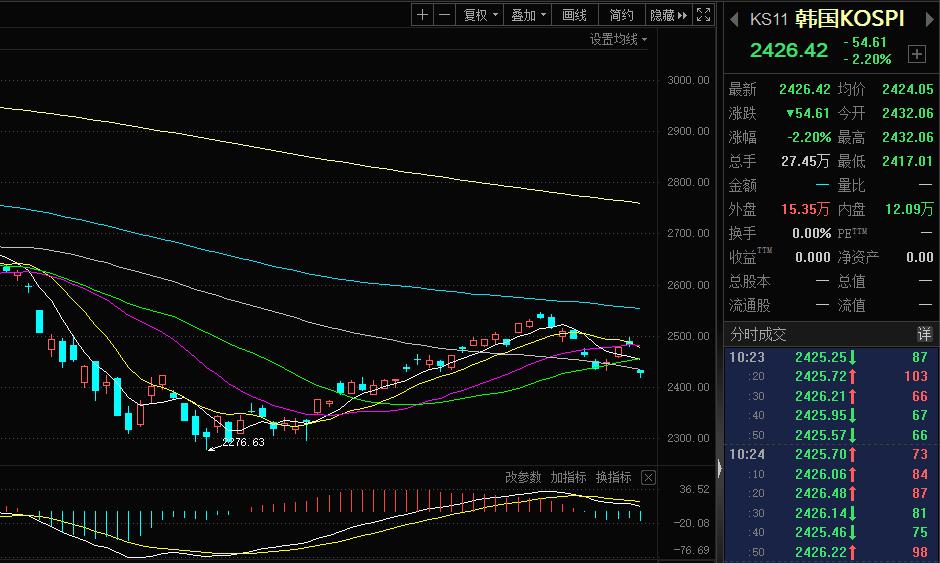
Task: Open 叠加 overlay dropdown
Action: pyautogui.click(x=528, y=15)
